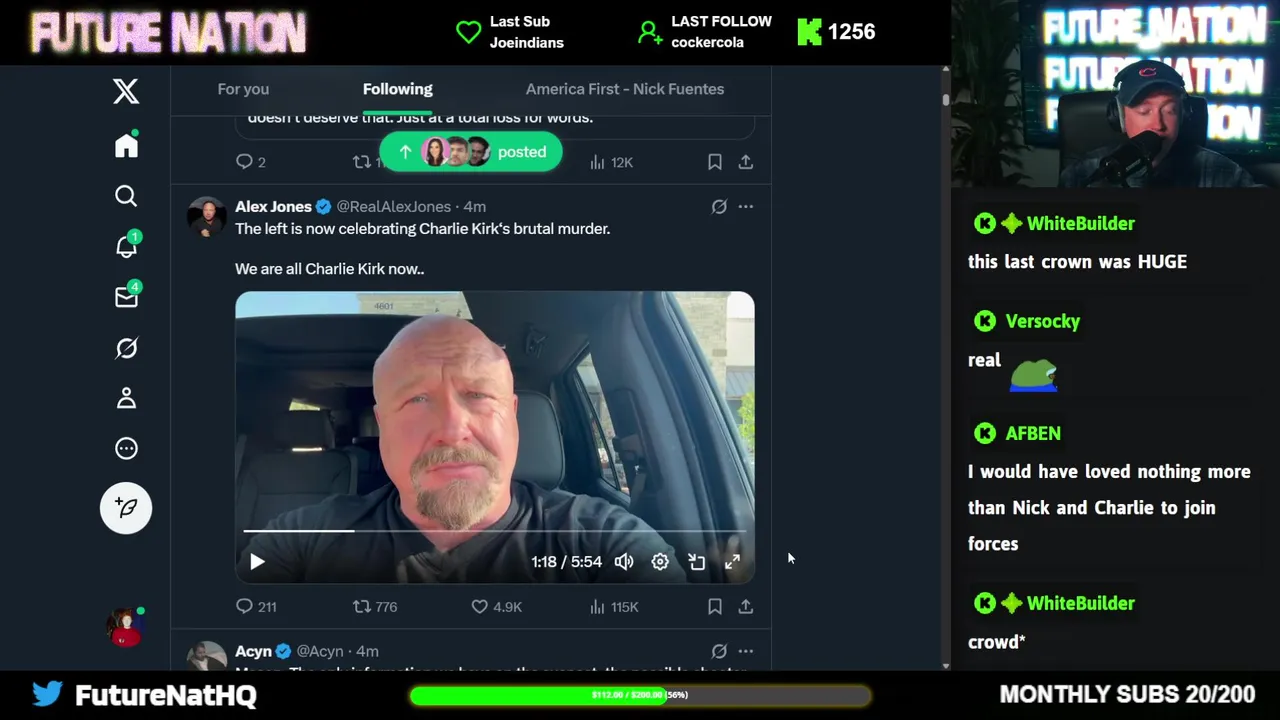Click WhiteBuilder username on HUGE message
Image resolution: width=1280 pixels, height=720 pixels.
1080,223
